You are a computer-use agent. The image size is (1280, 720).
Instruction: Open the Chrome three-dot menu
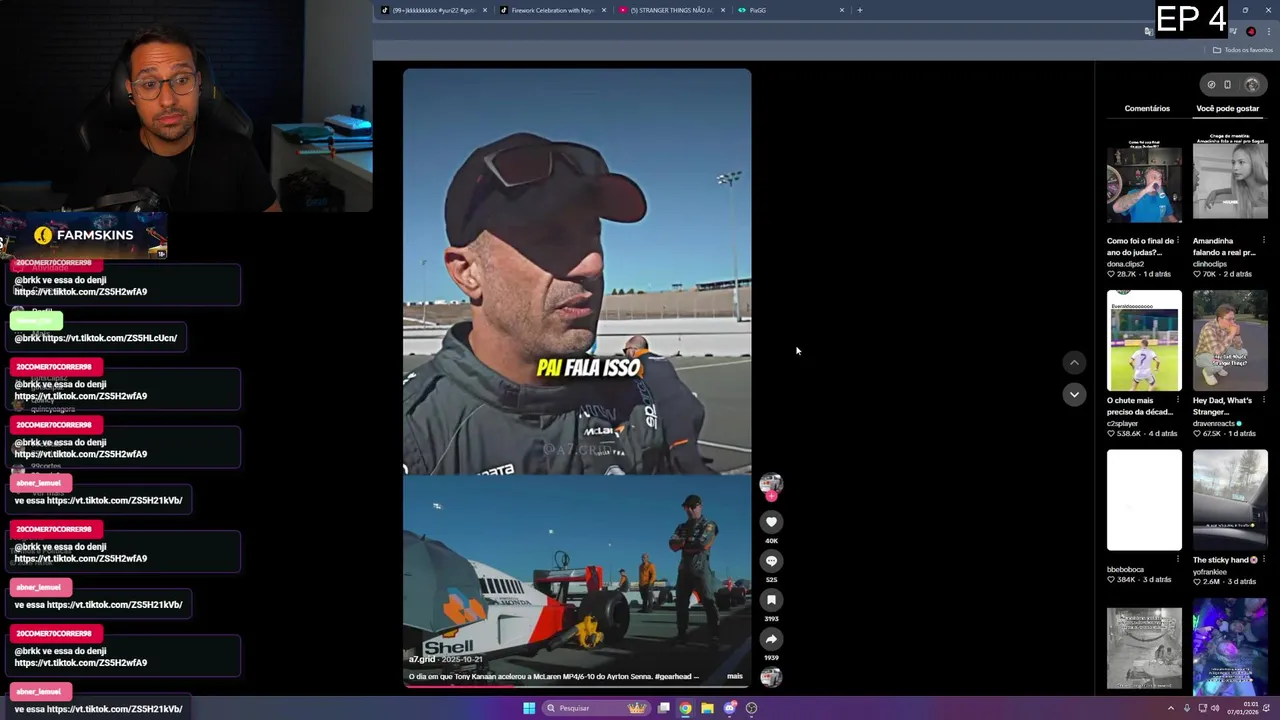pos(1269,32)
